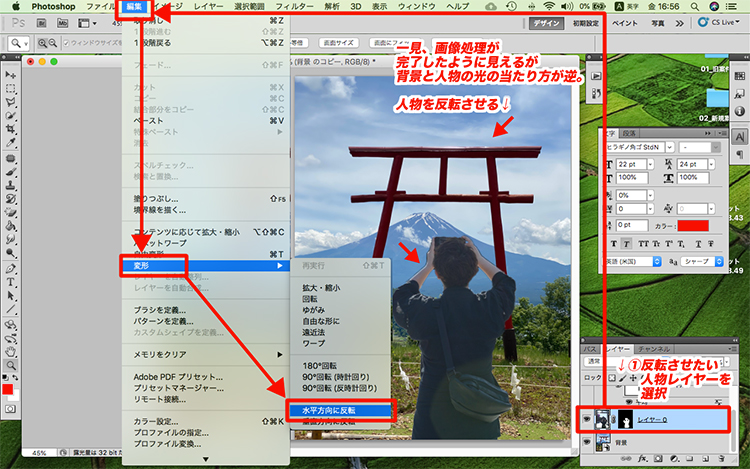The width and height of the screenshot is (750, 469).
Task: Toggle All Caps (TT) in Character panel
Action: (x=643, y=244)
